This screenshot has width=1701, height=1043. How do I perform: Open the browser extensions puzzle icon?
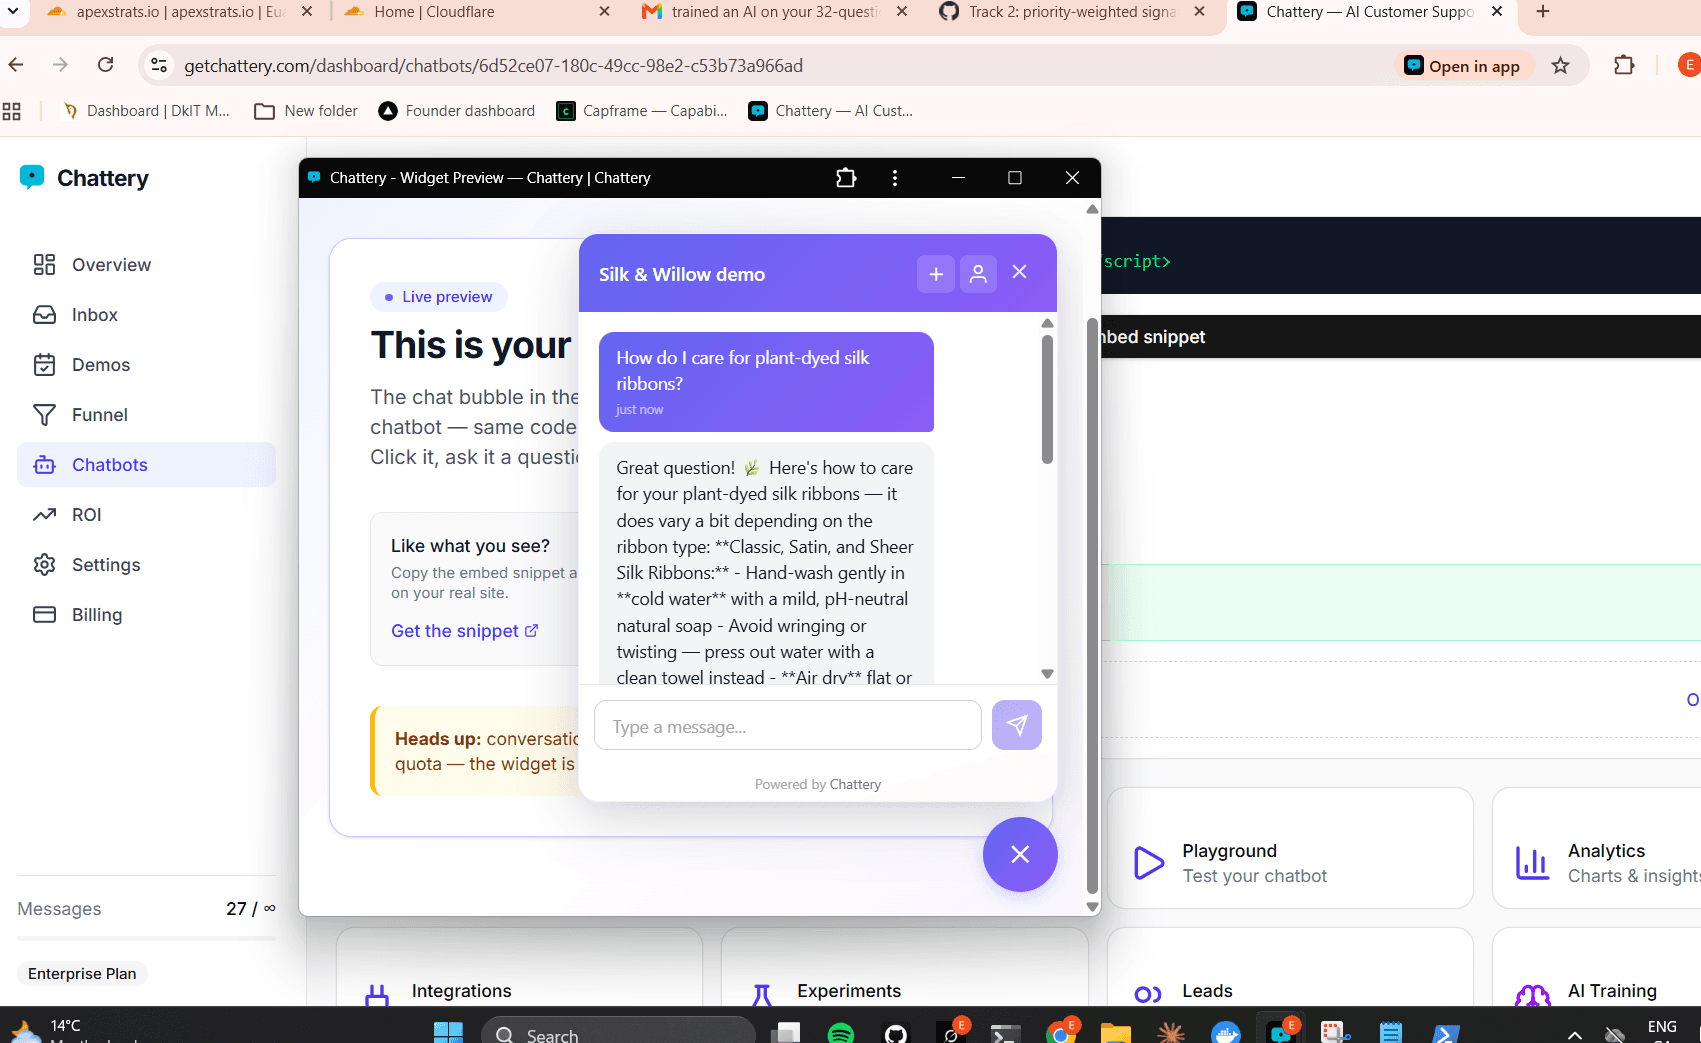(x=1624, y=66)
